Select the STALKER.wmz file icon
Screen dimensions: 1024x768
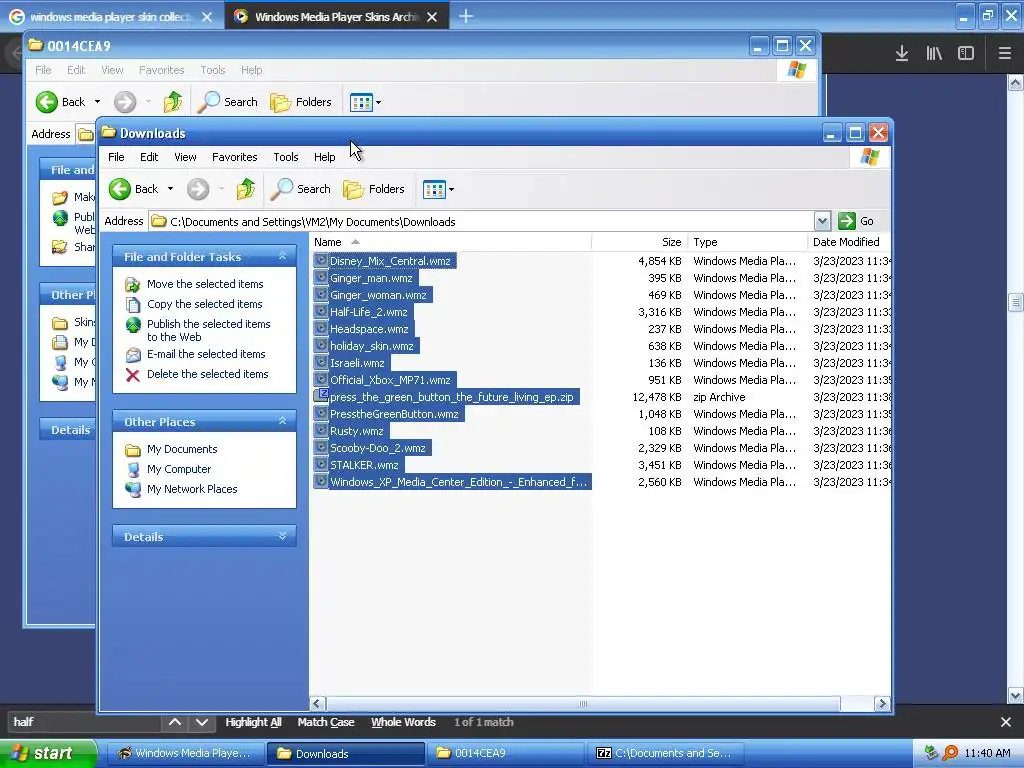(321, 464)
